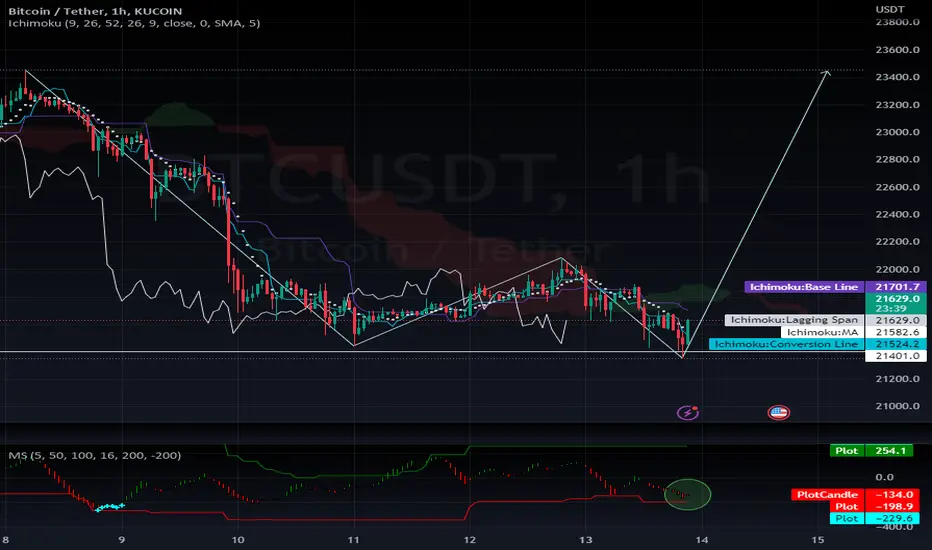This screenshot has height=550, width=932.
Task: Click the 22200.0 price axis label
Action: pos(898,241)
